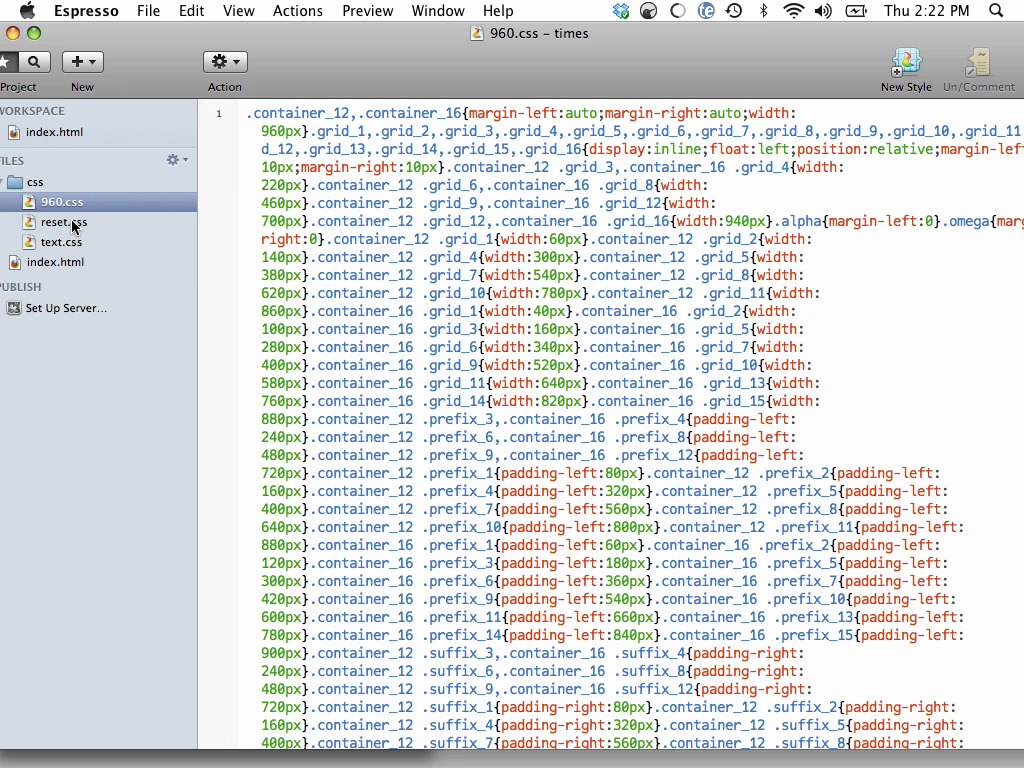Open reset.css from the file list
This screenshot has height=768, width=1024.
(x=64, y=222)
